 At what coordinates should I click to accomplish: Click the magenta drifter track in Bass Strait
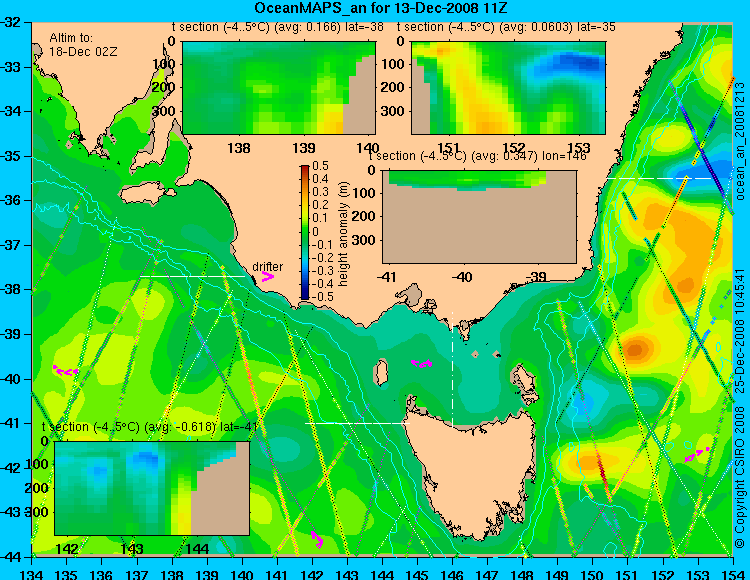coord(421,364)
